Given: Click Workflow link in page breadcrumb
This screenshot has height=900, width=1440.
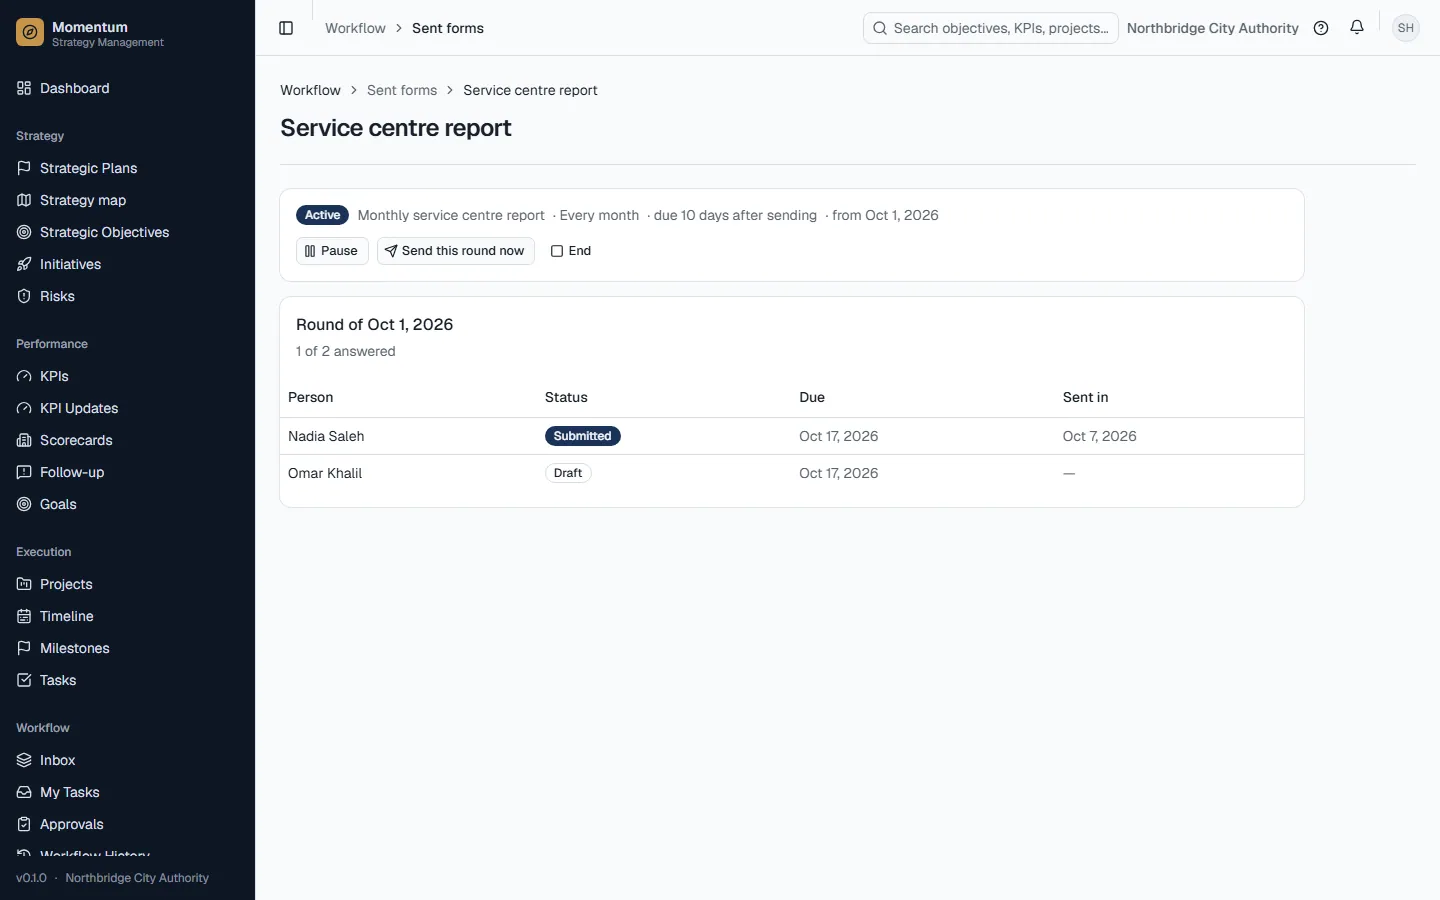Looking at the screenshot, I should pos(310,90).
